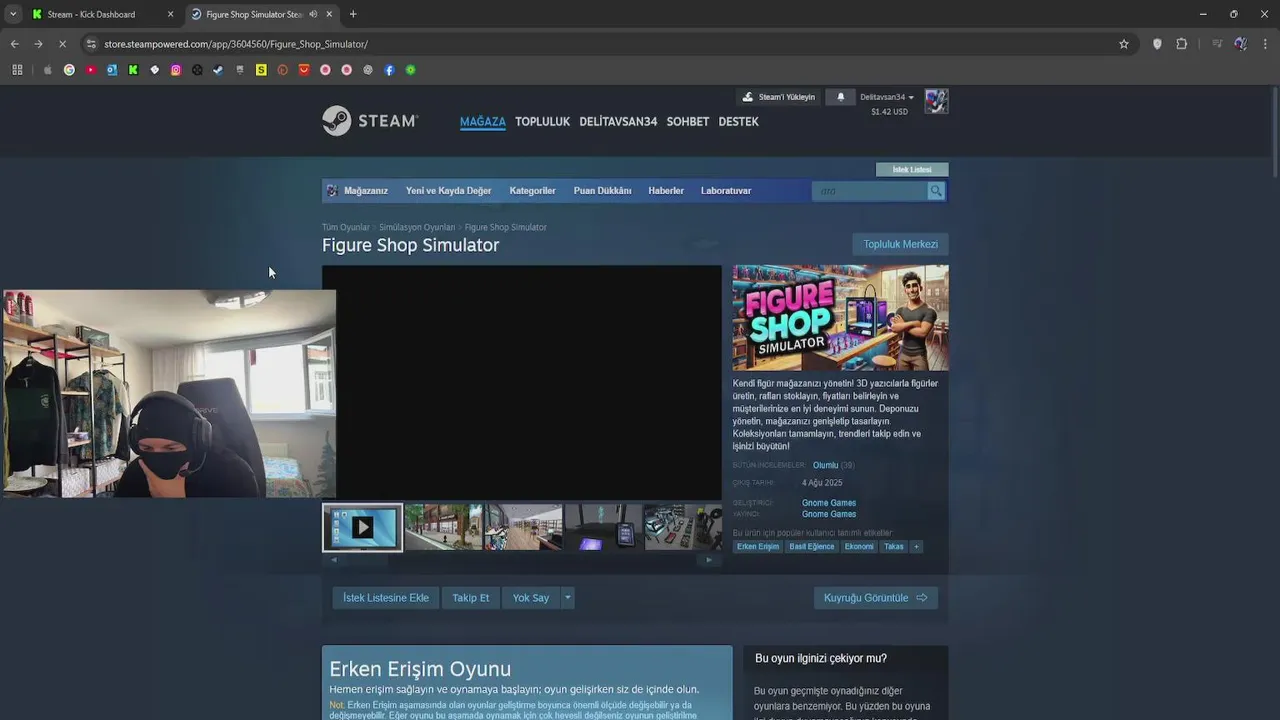Open the DESTEK nav item
The width and height of the screenshot is (1280, 720).
pyautogui.click(x=738, y=122)
